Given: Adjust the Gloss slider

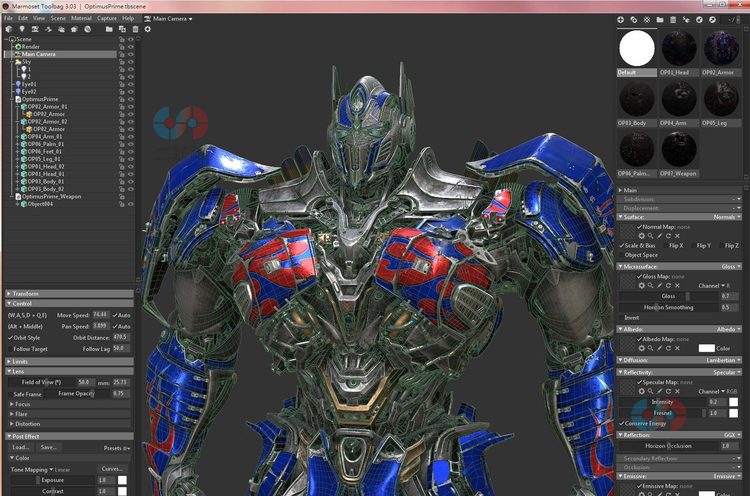Looking at the screenshot, I should [669, 296].
